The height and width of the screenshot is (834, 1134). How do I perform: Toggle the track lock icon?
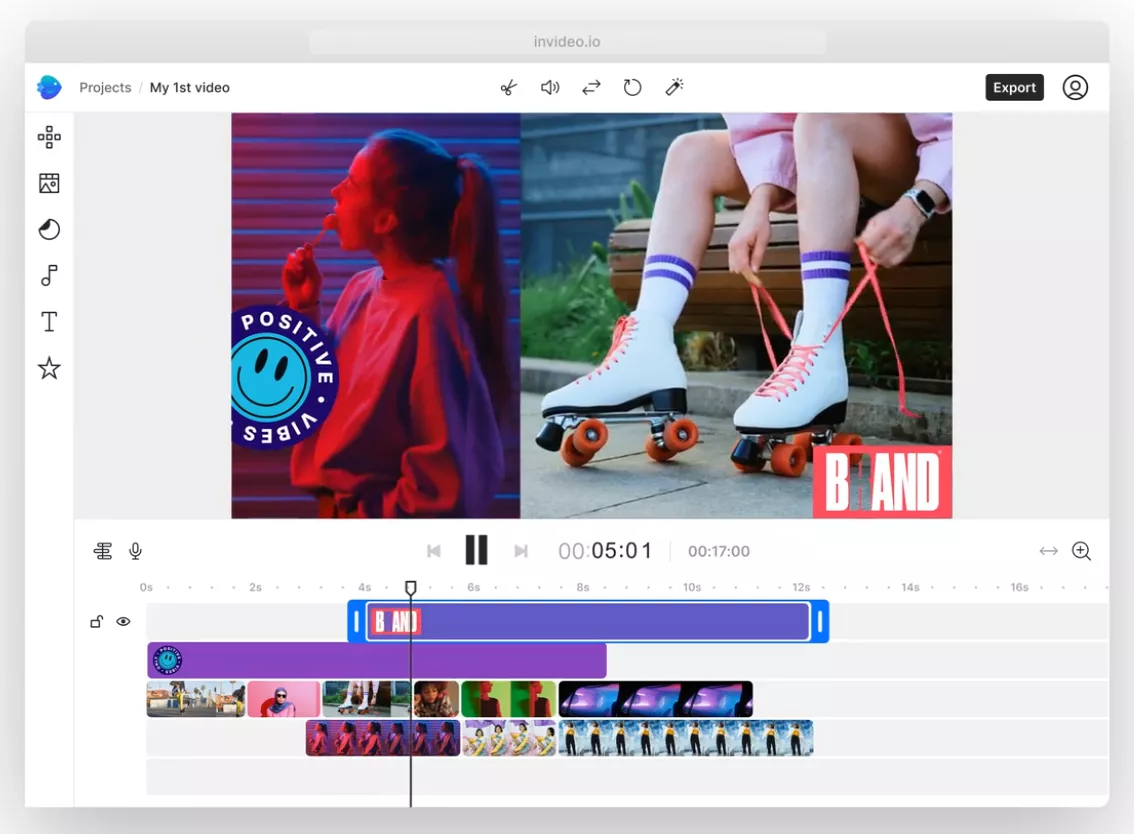click(96, 621)
